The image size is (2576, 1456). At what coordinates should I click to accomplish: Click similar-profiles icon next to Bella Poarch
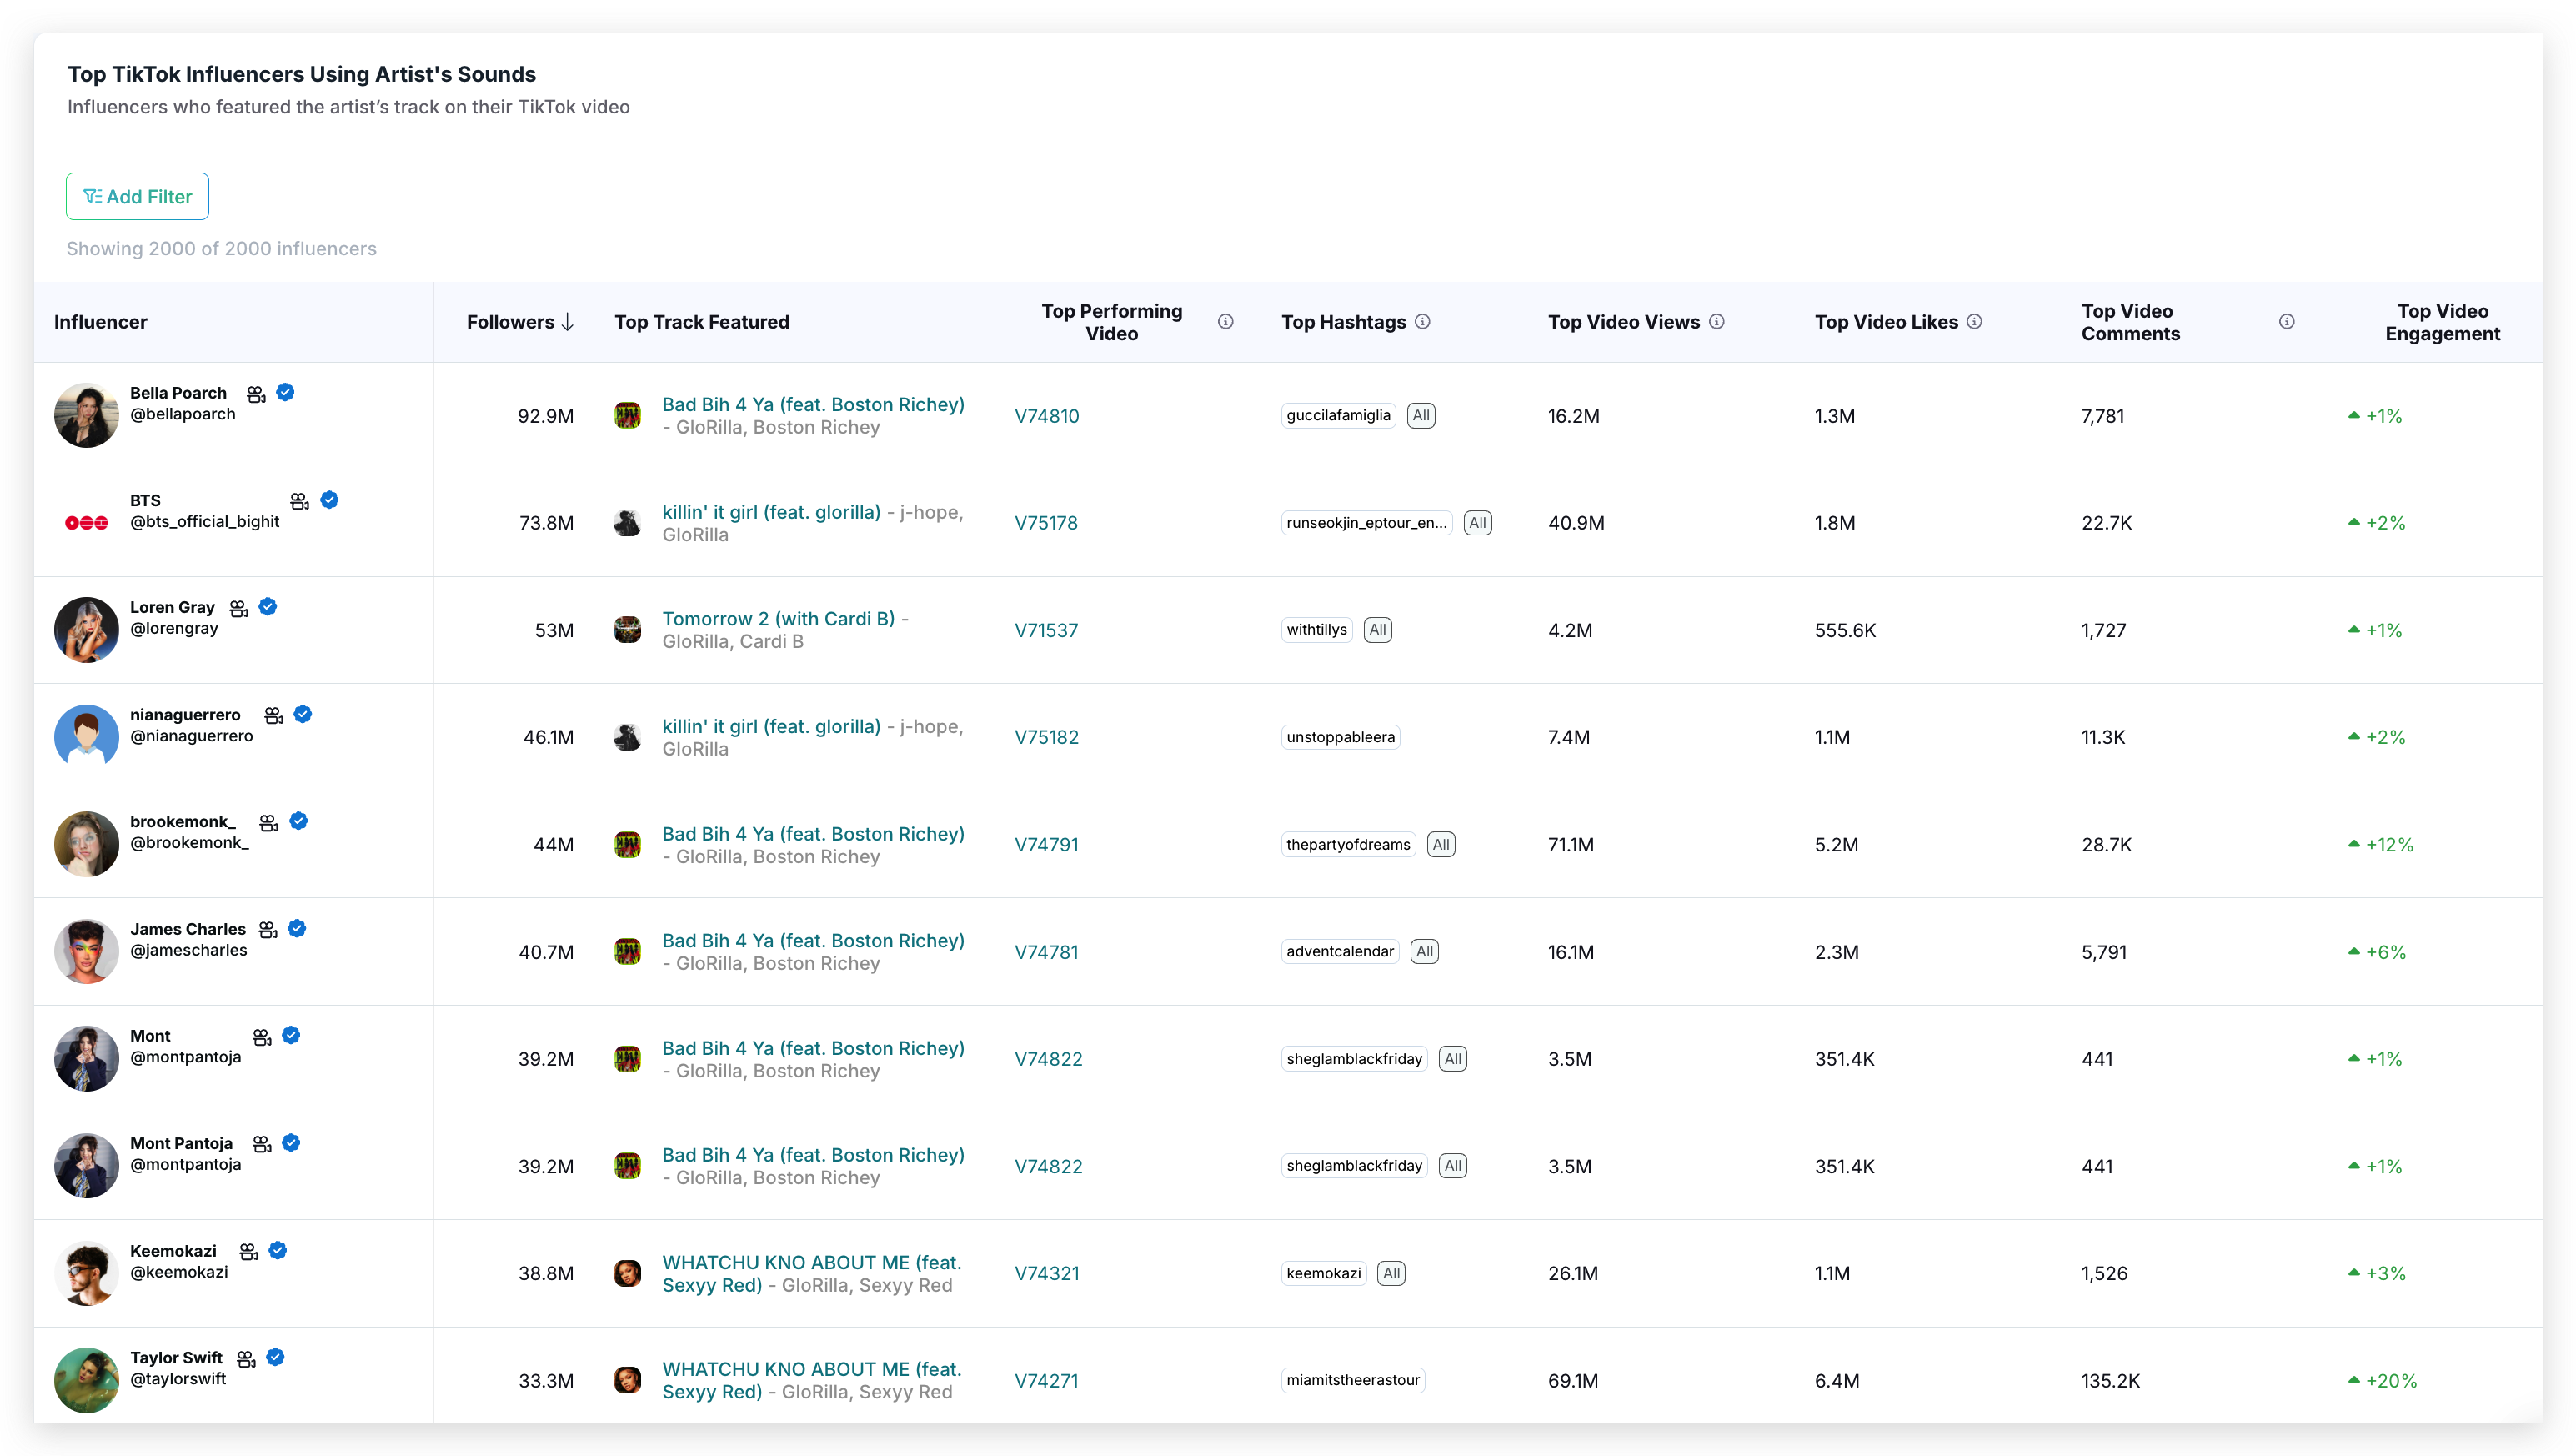click(256, 394)
